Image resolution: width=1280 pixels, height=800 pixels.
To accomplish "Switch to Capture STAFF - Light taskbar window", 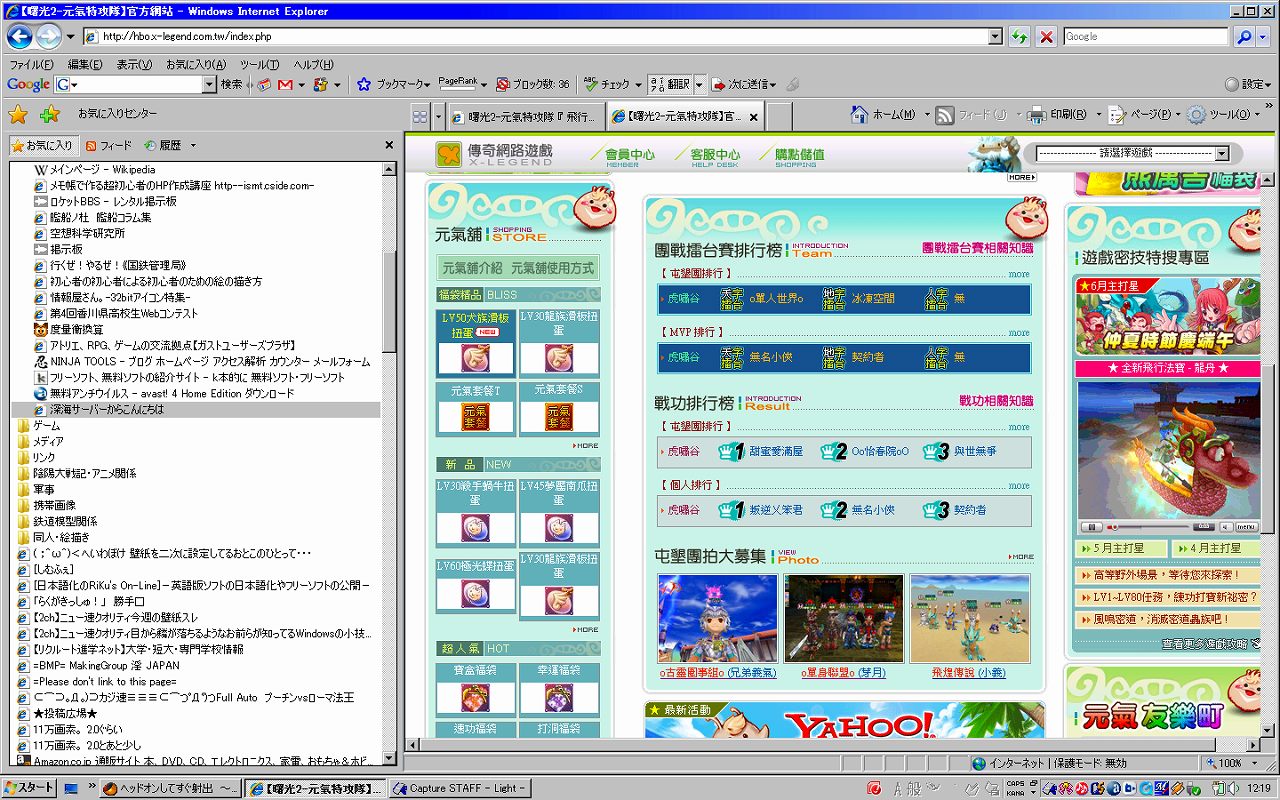I will pos(460,788).
